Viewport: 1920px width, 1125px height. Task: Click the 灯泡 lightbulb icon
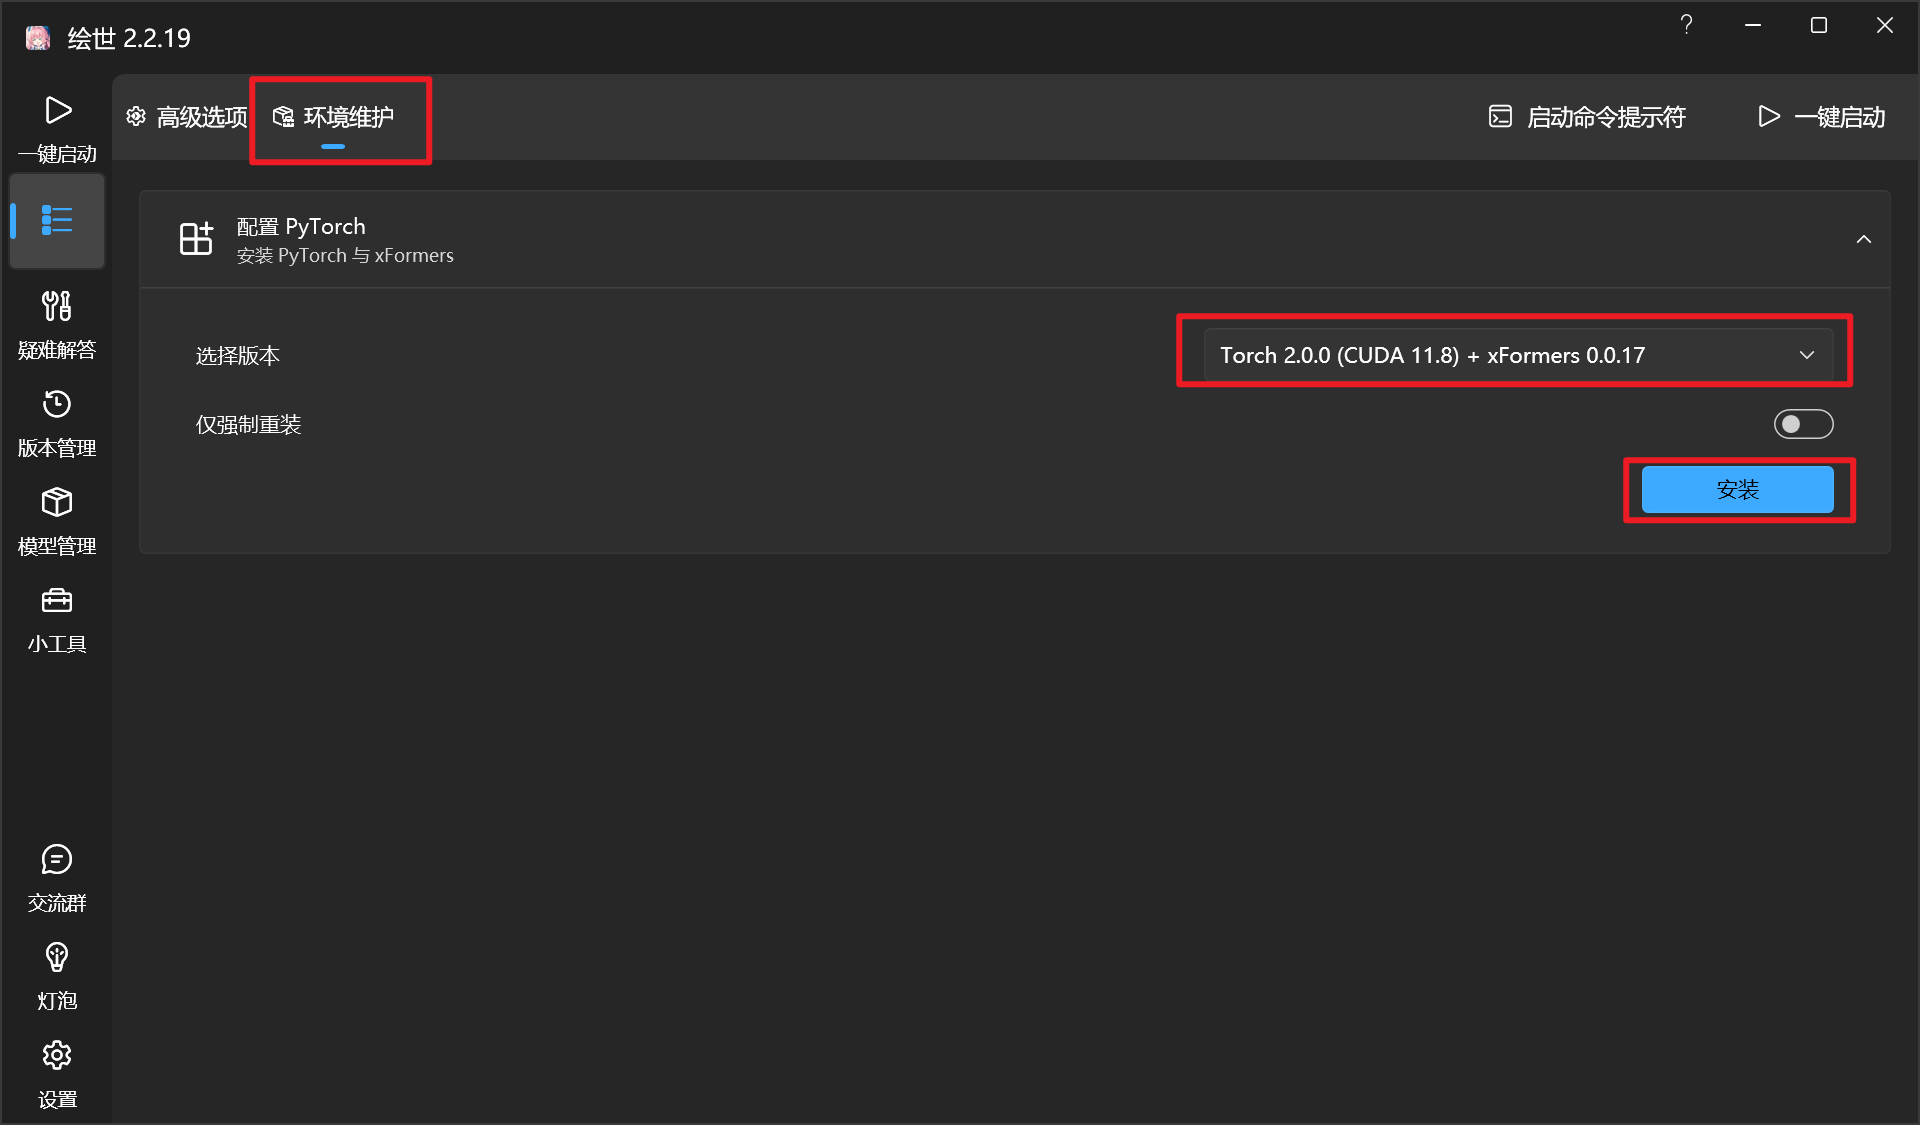point(57,975)
